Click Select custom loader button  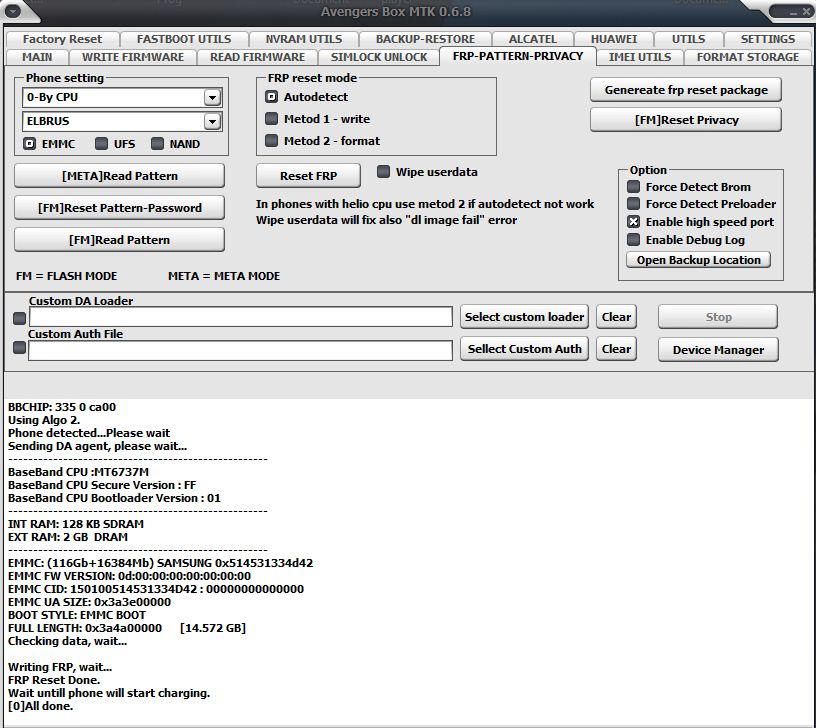click(524, 317)
